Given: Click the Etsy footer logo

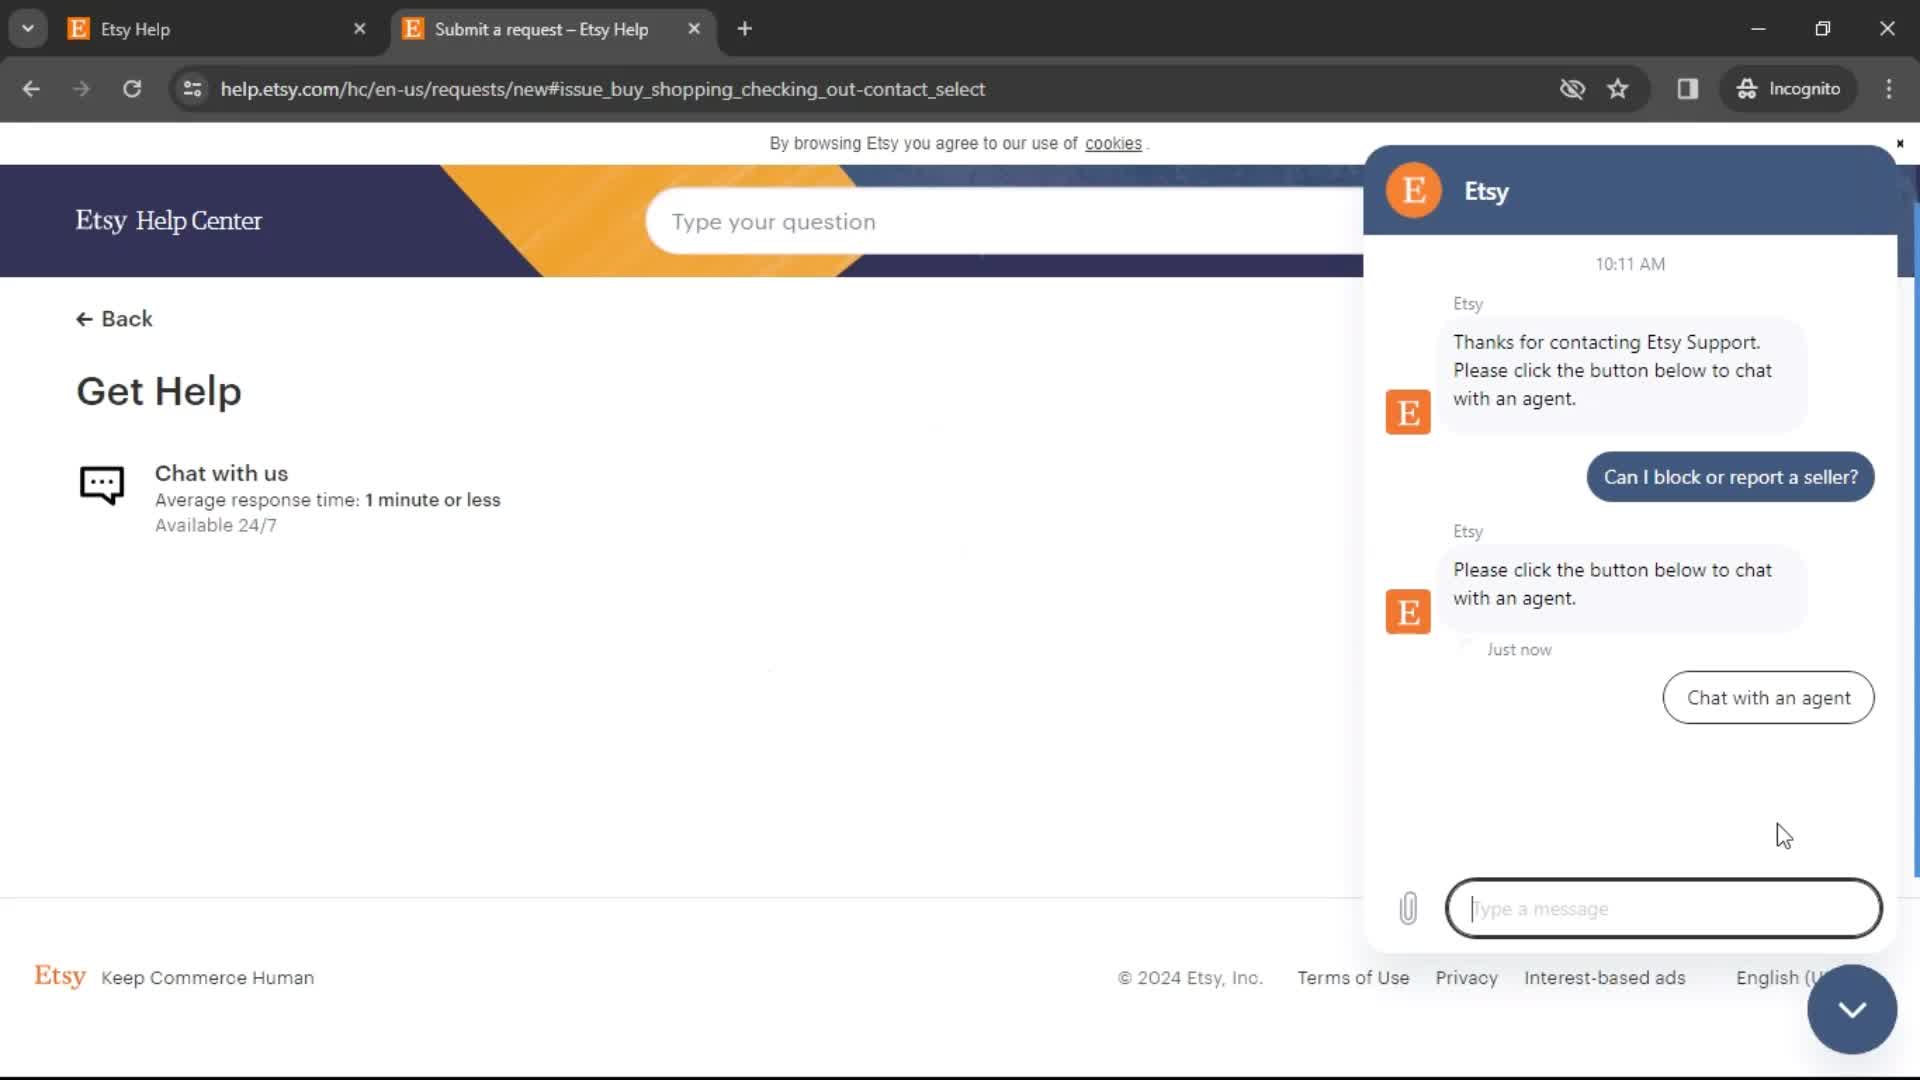Looking at the screenshot, I should [x=60, y=976].
